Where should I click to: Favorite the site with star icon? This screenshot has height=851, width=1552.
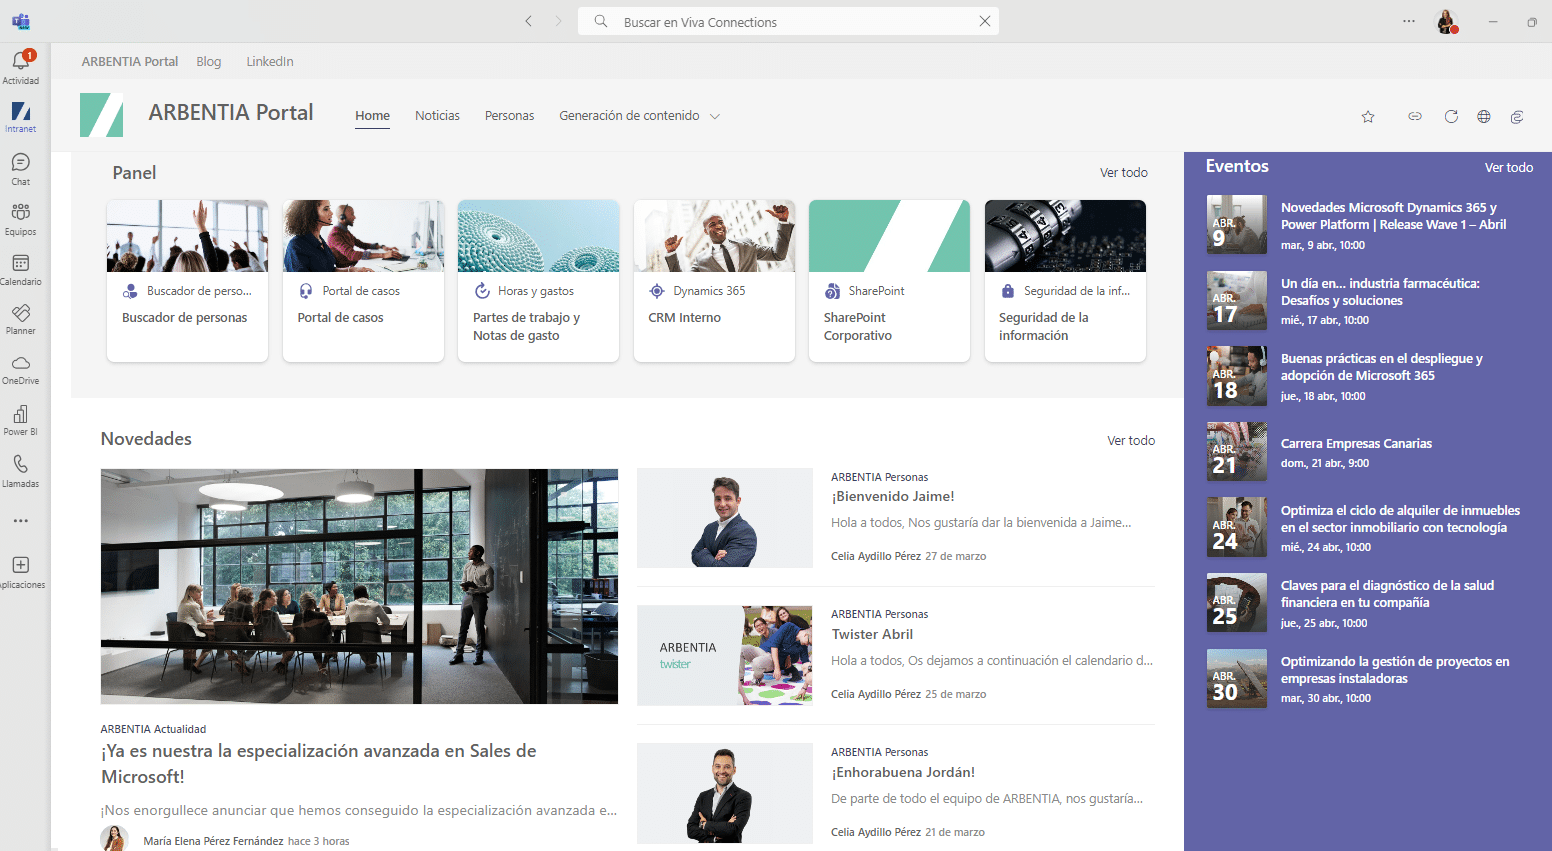tap(1368, 117)
